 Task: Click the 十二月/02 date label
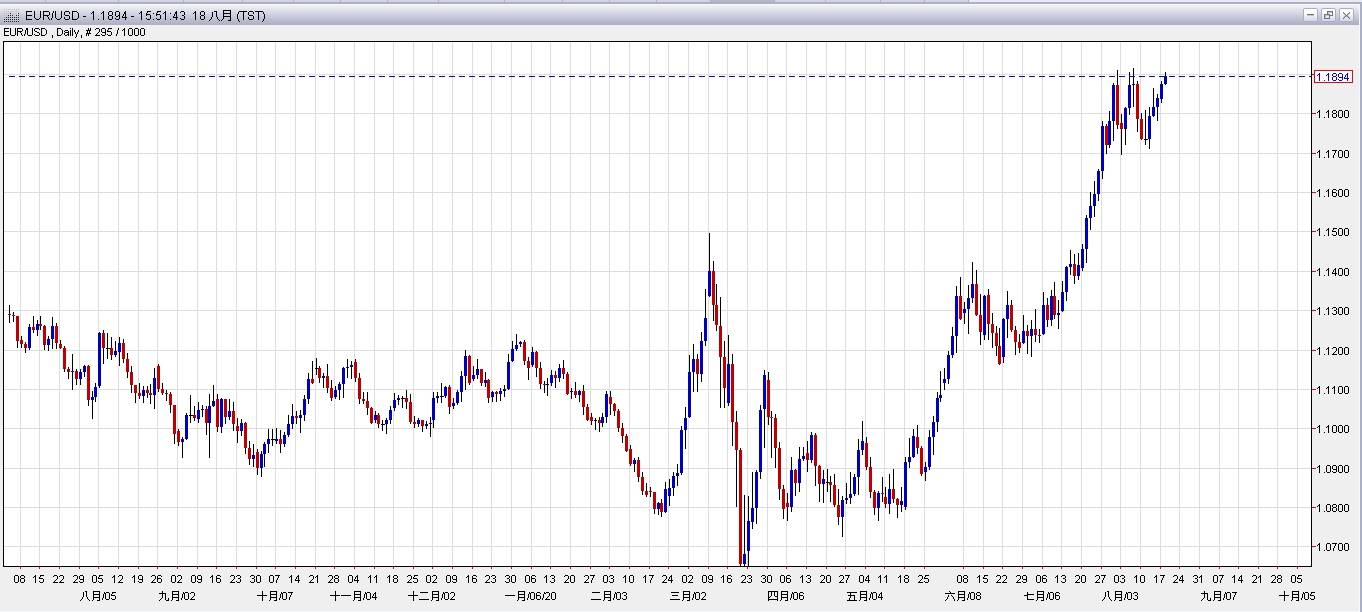pyautogui.click(x=431, y=596)
